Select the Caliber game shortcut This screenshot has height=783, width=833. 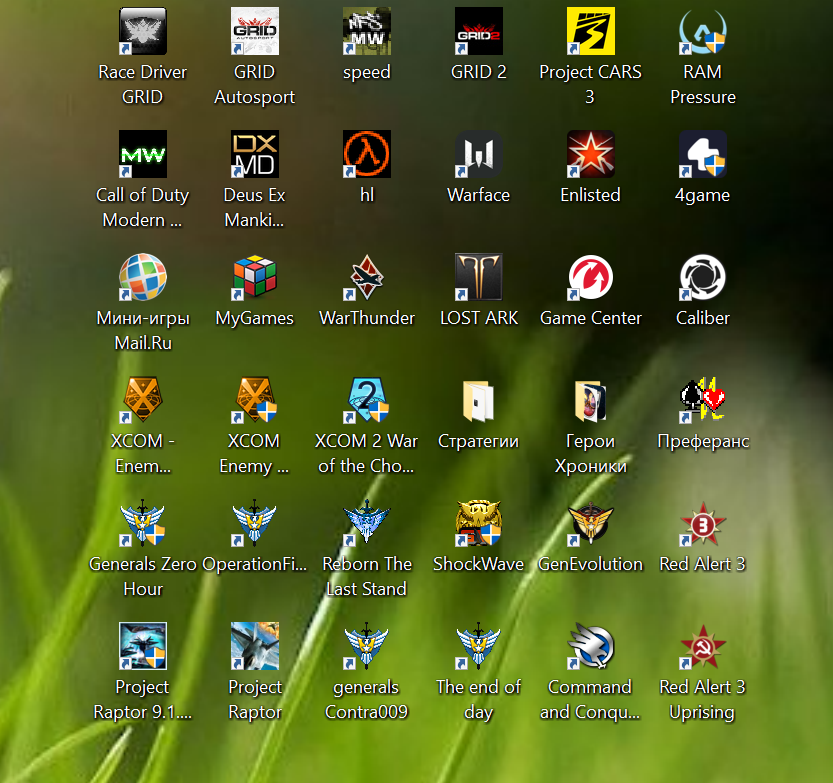703,278
